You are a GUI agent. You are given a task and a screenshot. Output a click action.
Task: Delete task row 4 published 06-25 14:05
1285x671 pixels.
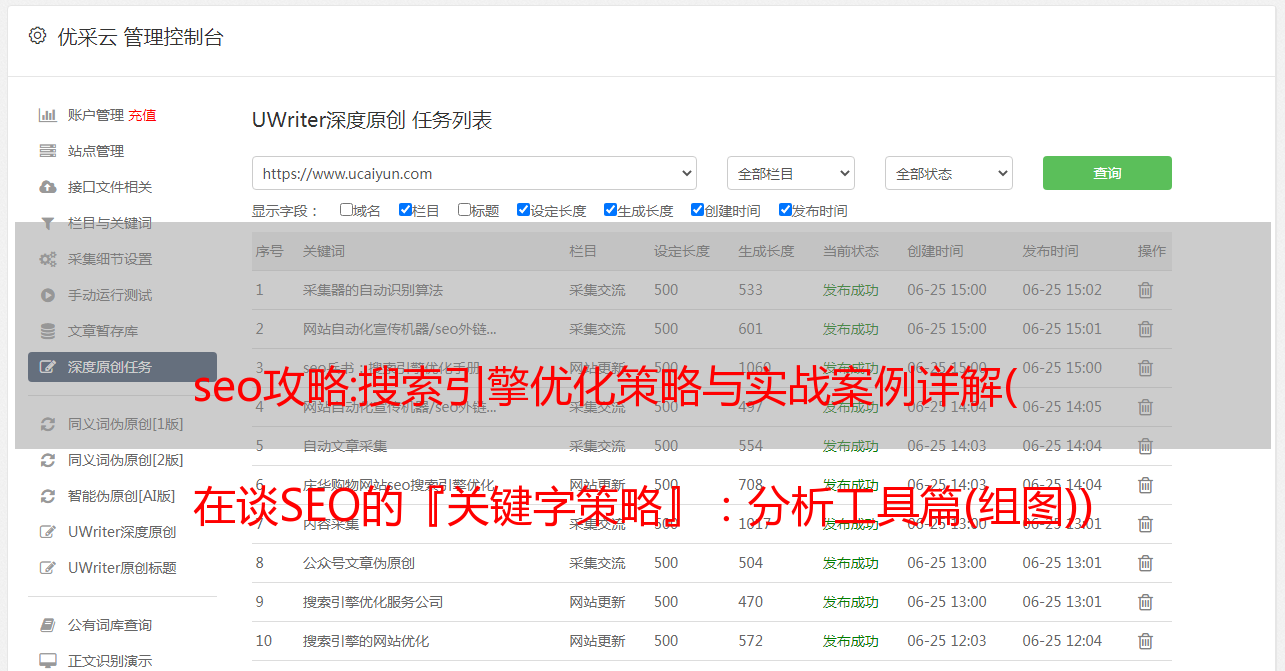point(1145,407)
